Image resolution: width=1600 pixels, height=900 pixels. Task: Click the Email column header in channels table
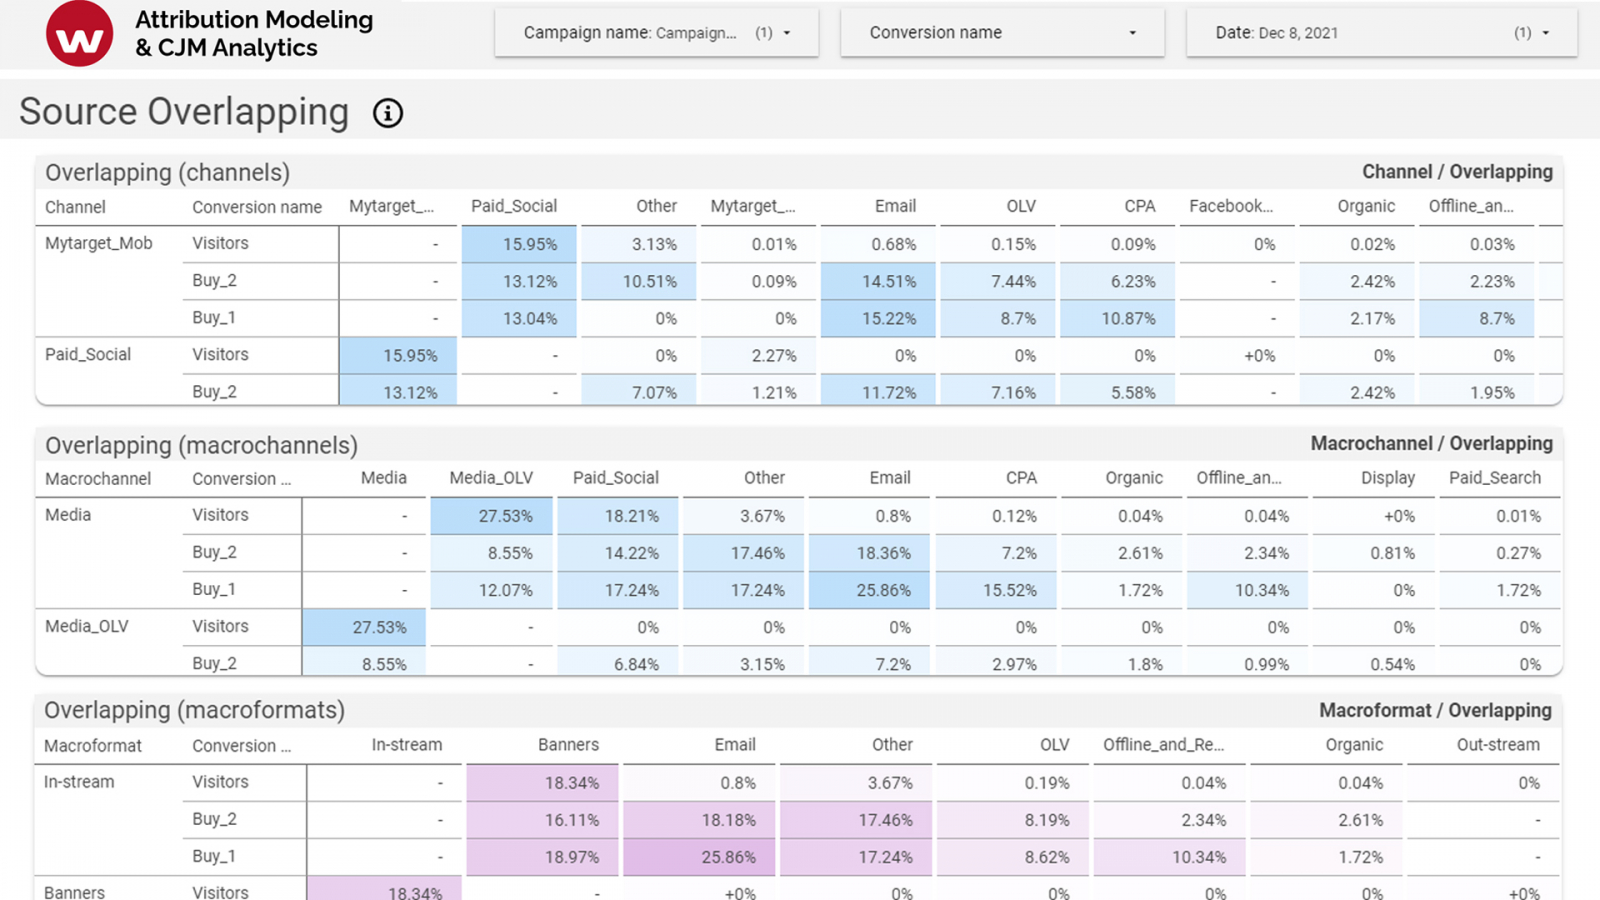[x=895, y=206]
